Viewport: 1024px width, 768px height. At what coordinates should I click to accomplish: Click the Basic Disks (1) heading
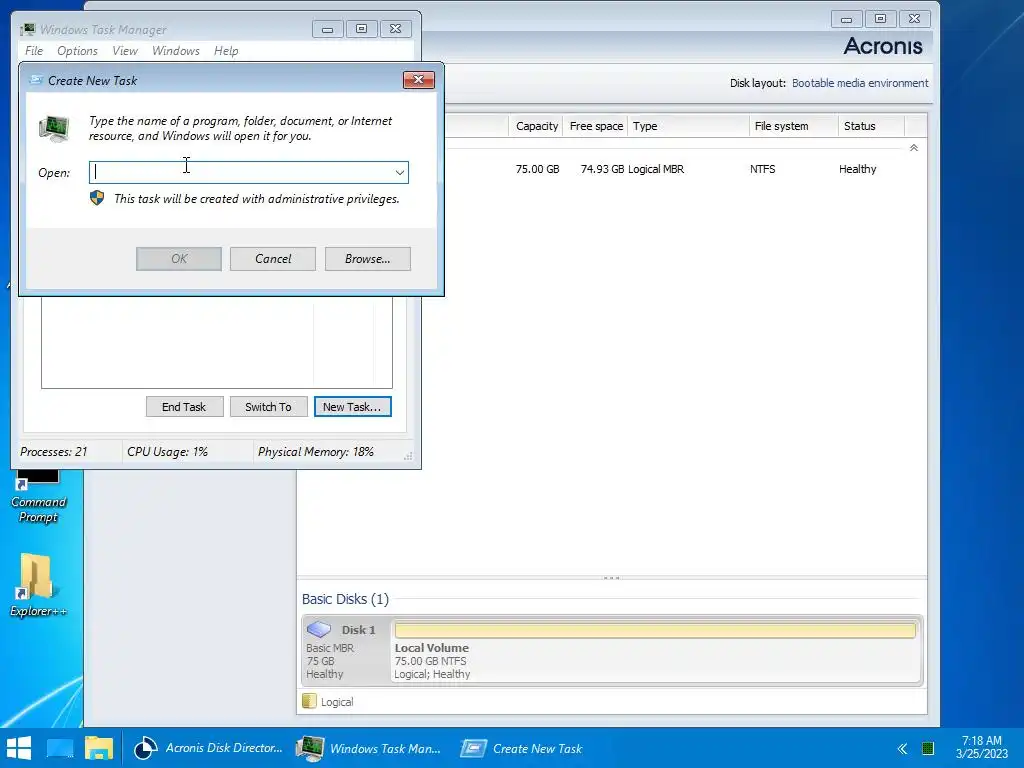click(x=345, y=599)
